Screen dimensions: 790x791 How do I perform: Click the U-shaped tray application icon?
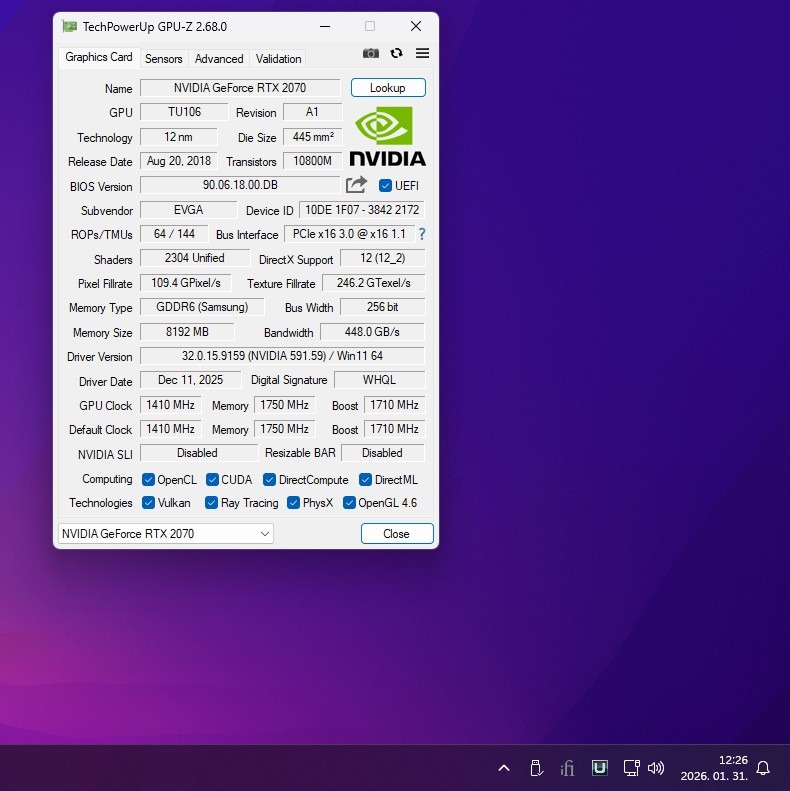(599, 768)
